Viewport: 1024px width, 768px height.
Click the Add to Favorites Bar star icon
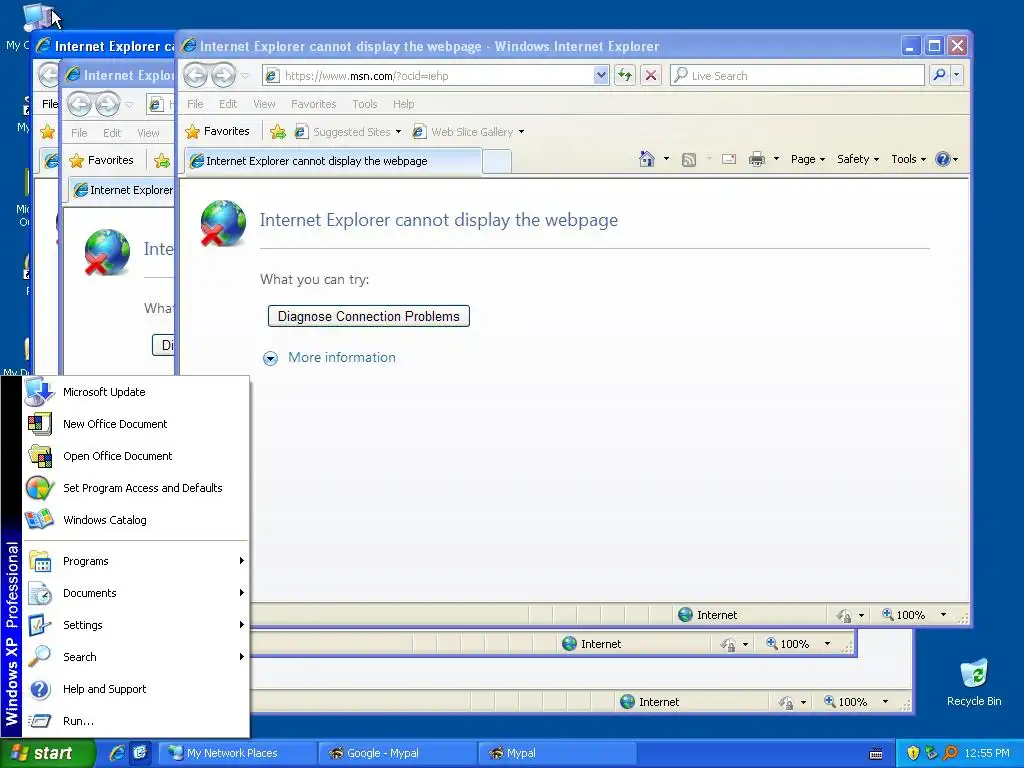(278, 132)
